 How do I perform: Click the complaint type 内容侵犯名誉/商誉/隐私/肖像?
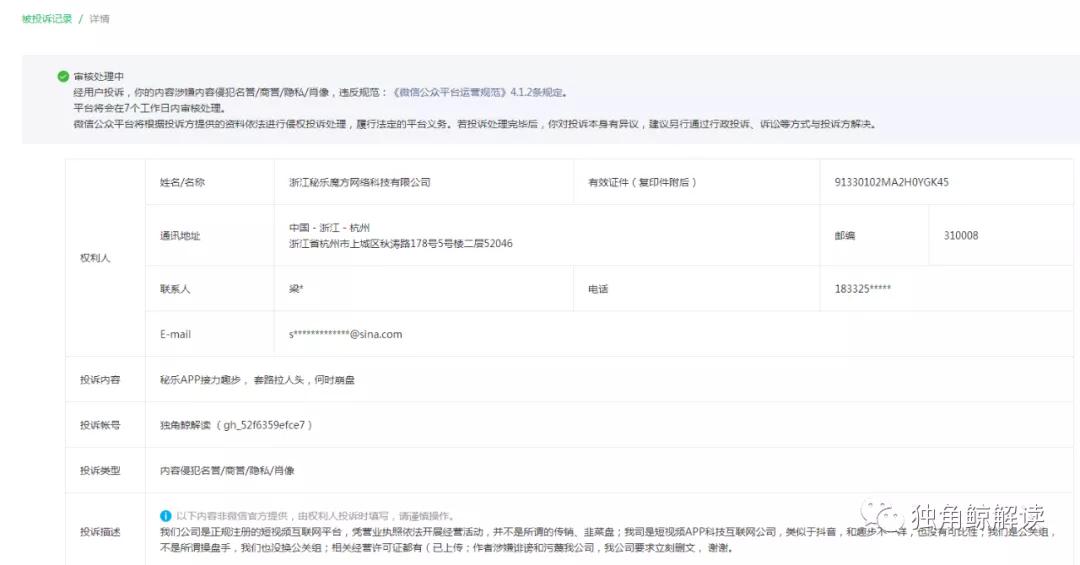(x=227, y=471)
